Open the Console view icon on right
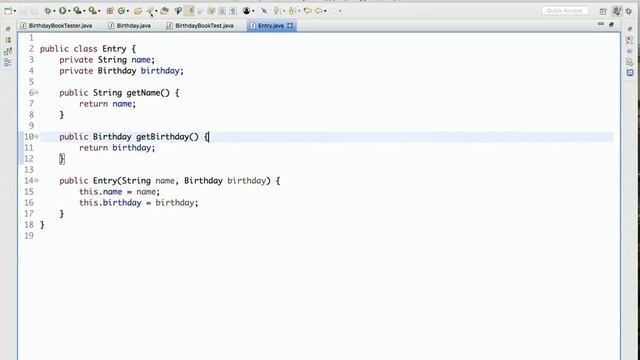 click(630, 73)
